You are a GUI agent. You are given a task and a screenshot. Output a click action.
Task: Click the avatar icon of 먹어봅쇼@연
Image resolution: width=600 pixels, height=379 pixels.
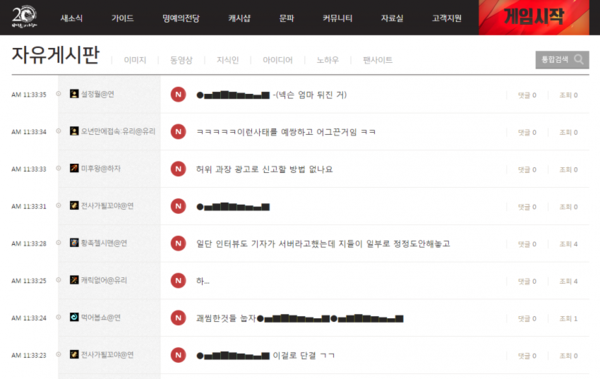pos(74,317)
